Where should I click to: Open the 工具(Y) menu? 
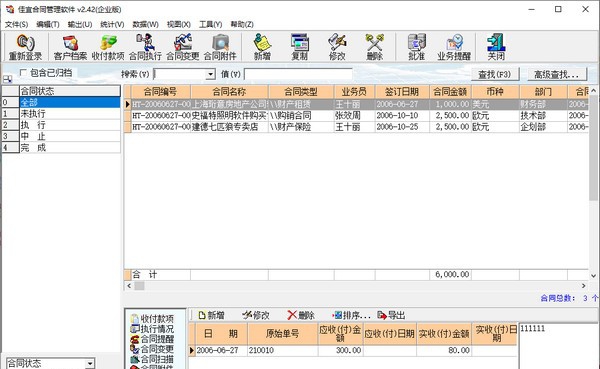point(210,24)
